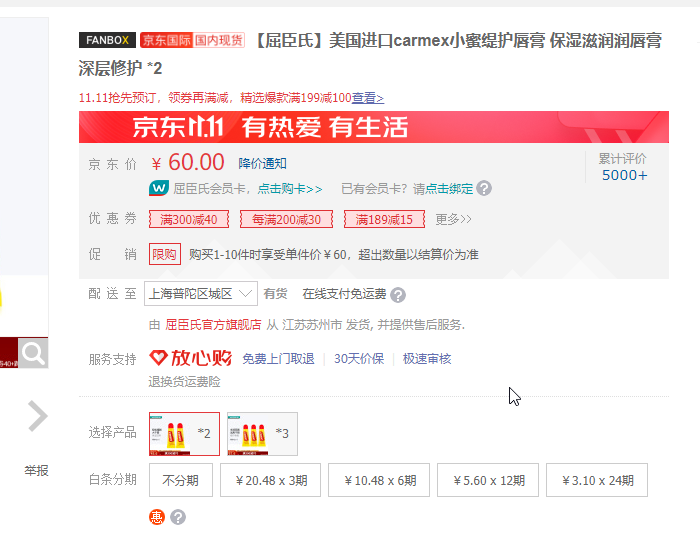Click the help icon beside 点击绑定
Viewport: 700px width, 542px height.
[x=484, y=188]
